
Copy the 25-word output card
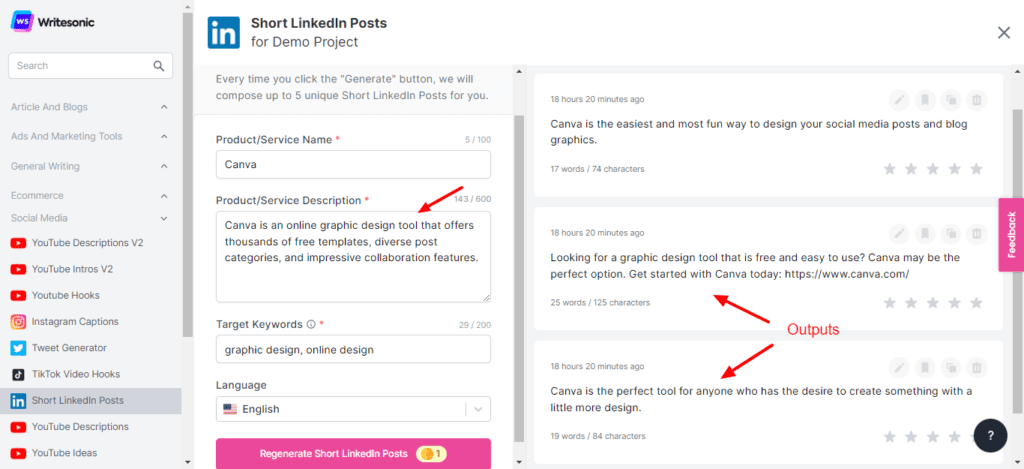pyautogui.click(x=951, y=233)
